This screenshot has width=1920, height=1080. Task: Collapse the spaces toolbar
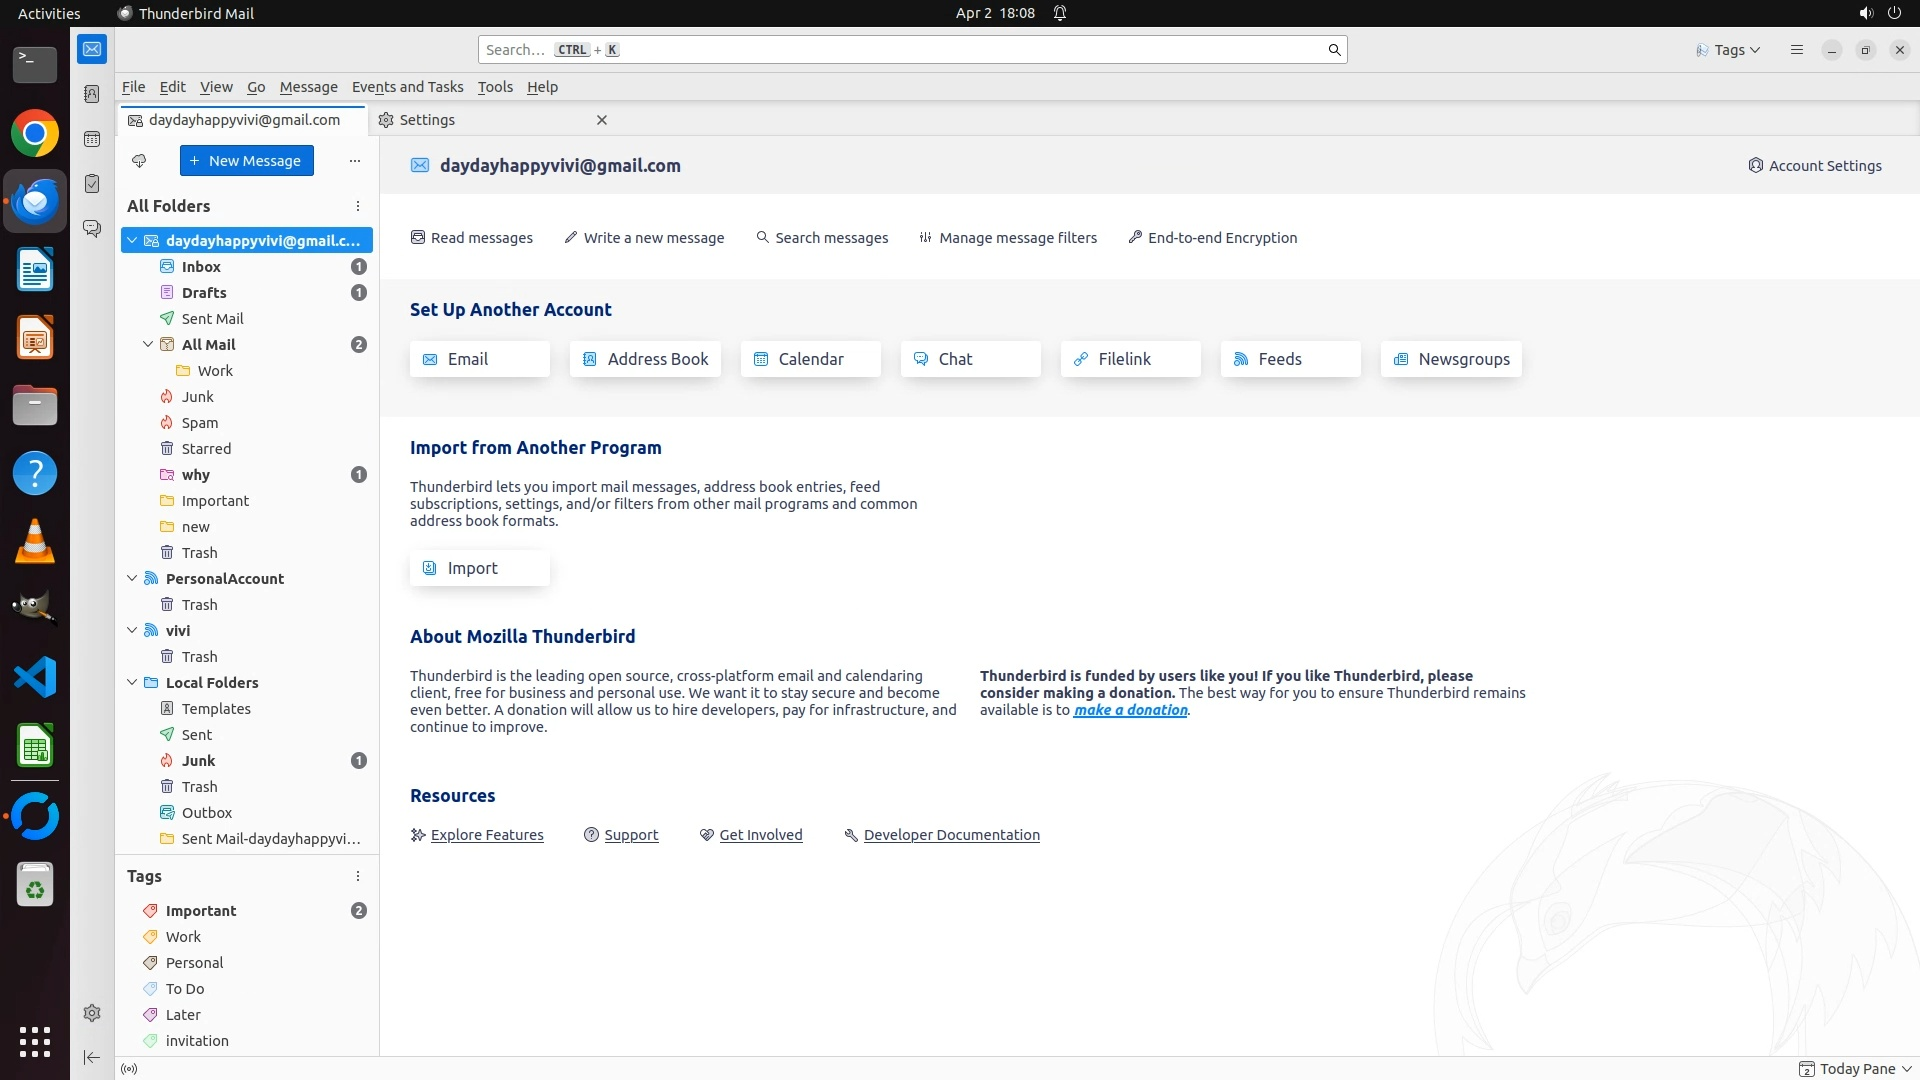[x=92, y=1057]
